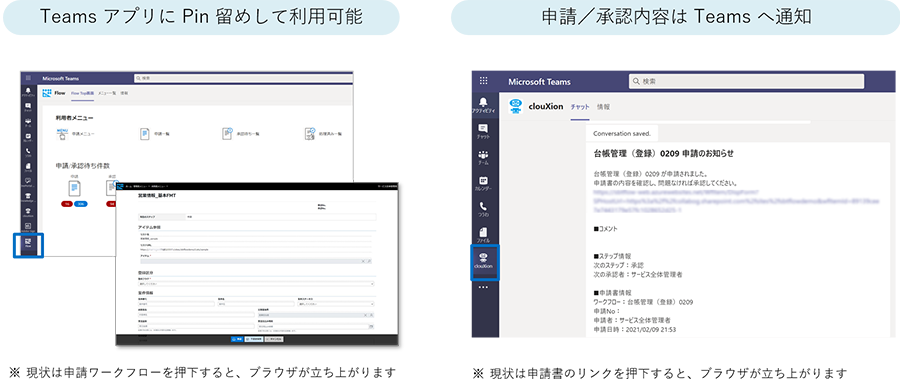This screenshot has height=385, width=900.
Task: Click blue count badge under 申請 icon
Action: click(81, 204)
